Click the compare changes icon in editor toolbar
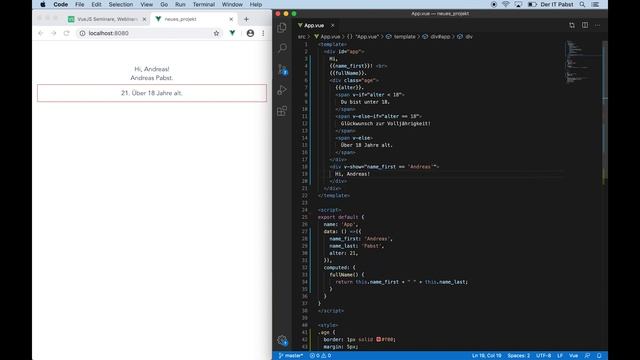 tap(572, 25)
